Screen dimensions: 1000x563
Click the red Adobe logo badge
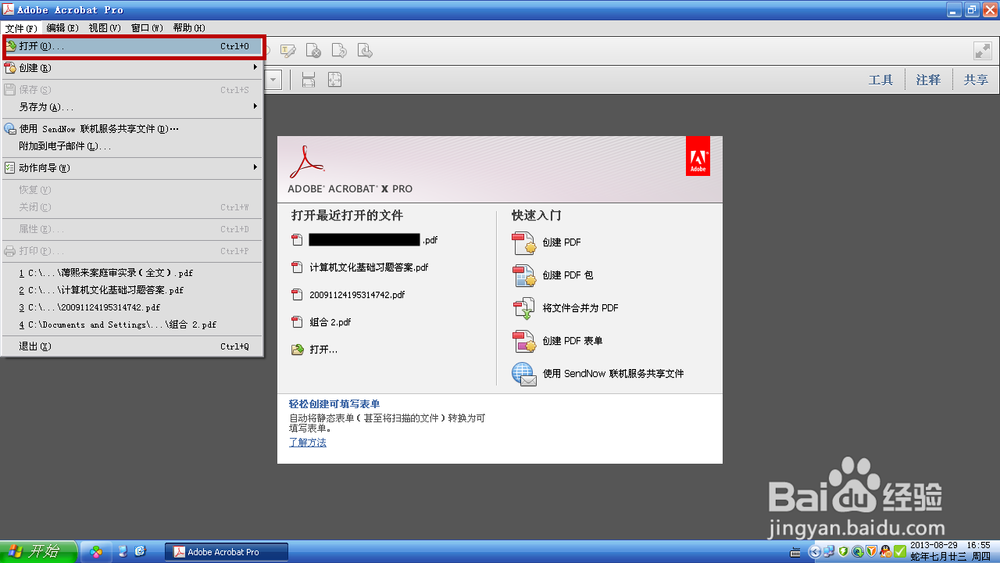click(x=698, y=156)
